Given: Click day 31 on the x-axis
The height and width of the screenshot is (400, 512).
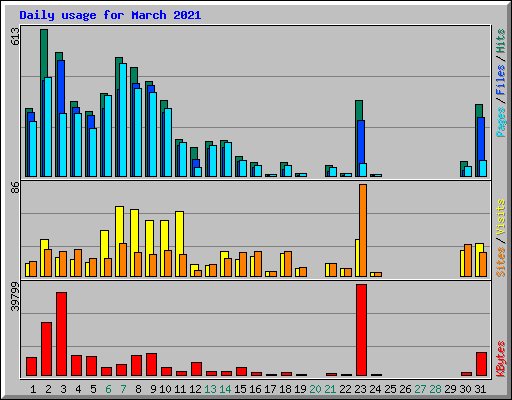Looking at the screenshot, I should point(480,389).
